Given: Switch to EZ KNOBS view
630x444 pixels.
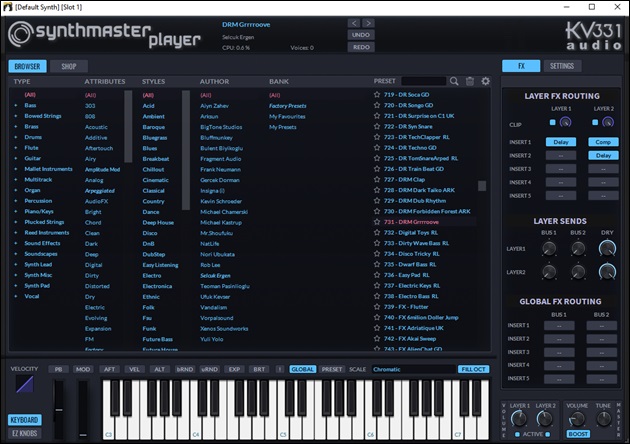Looking at the screenshot, I should click(x=24, y=433).
